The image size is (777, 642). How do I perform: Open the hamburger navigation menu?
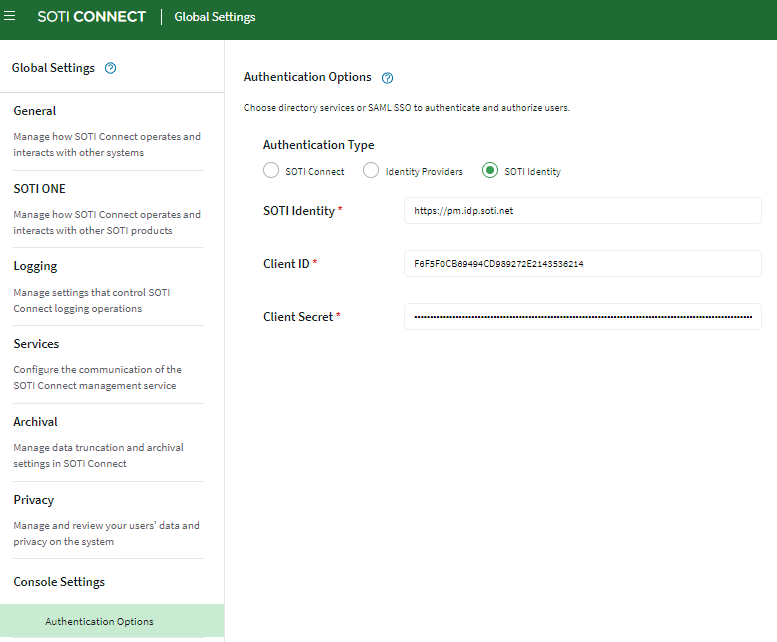[x=9, y=16]
